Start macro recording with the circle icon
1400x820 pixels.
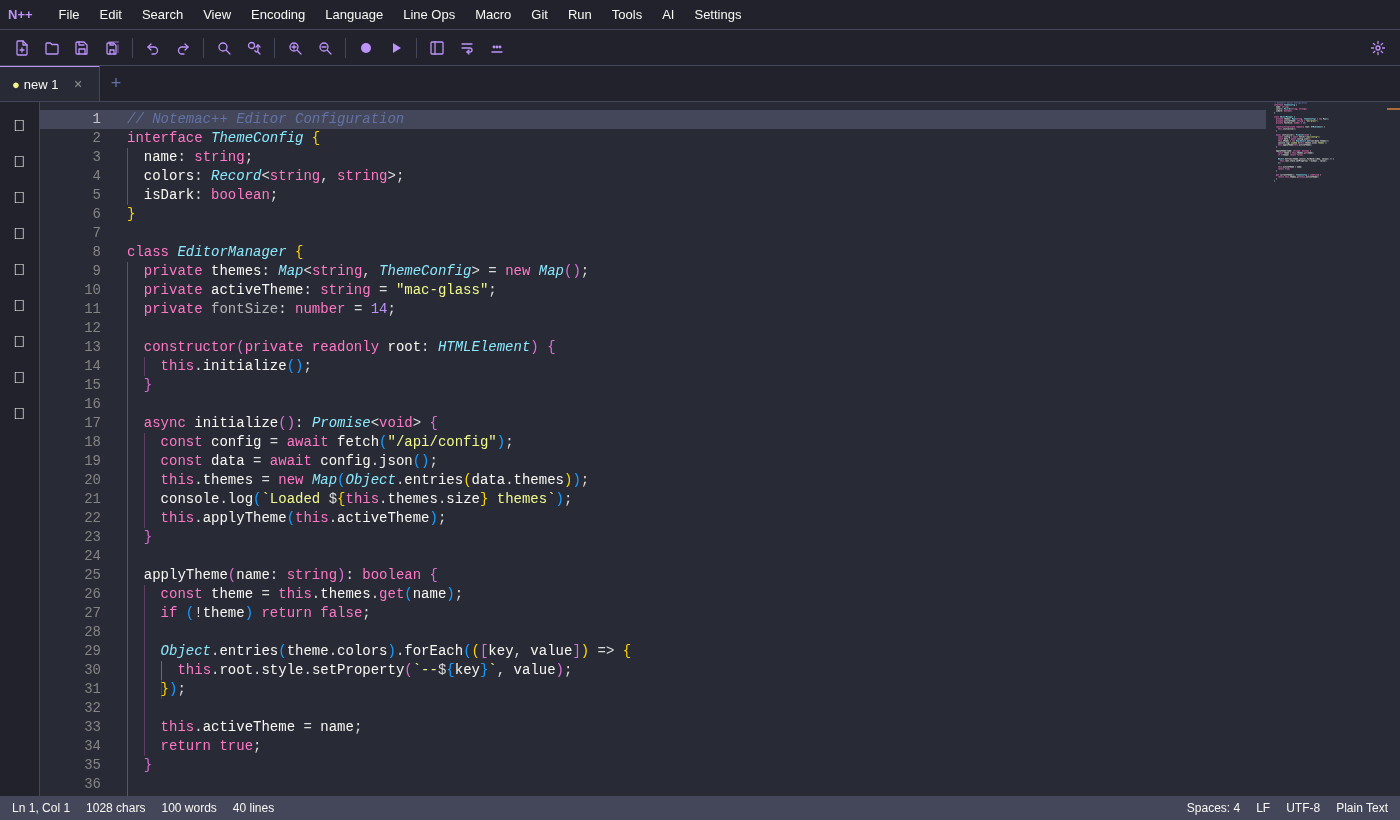pyautogui.click(x=366, y=48)
